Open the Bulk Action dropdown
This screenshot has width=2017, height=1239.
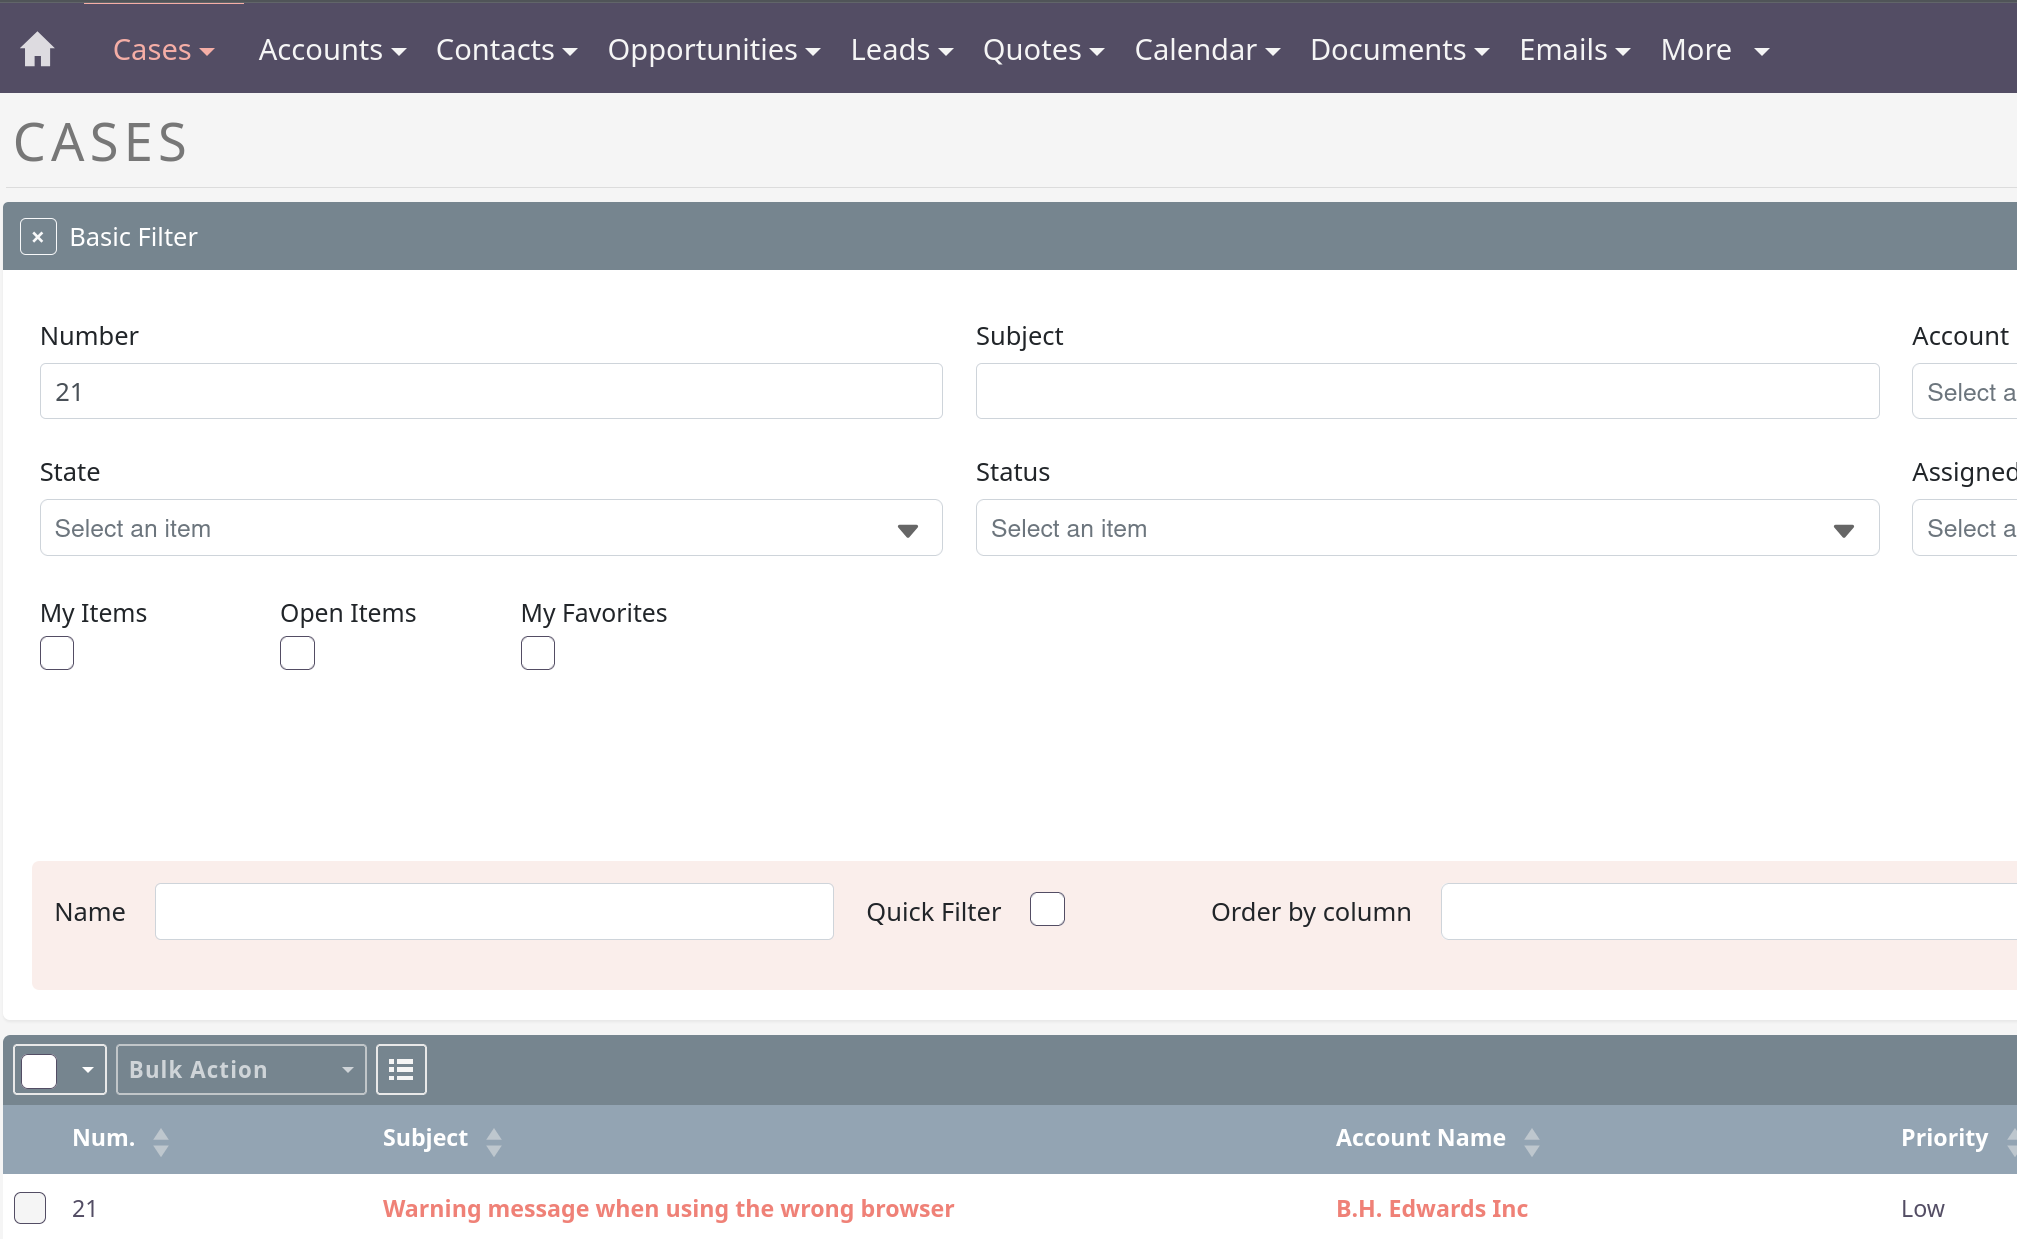(241, 1070)
